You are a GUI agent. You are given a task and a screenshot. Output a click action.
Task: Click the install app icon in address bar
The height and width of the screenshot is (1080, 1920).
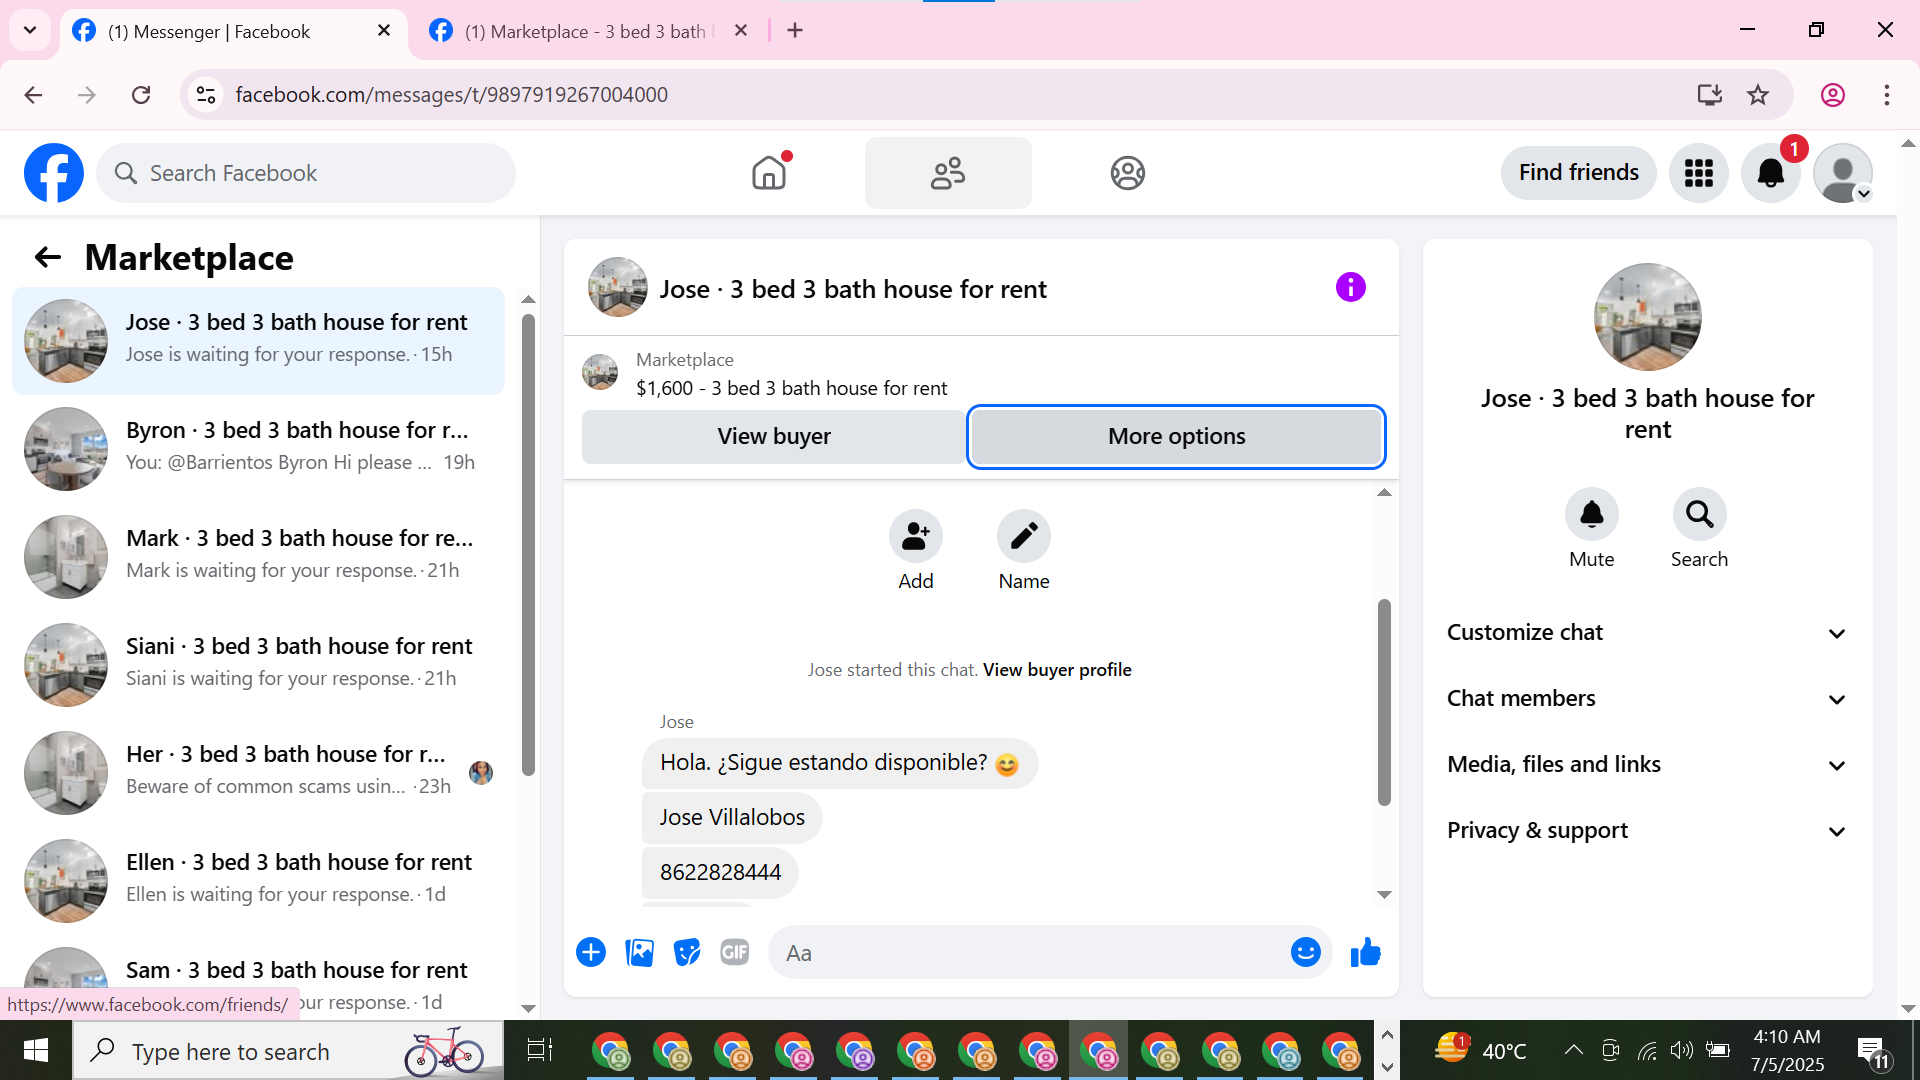point(1709,95)
